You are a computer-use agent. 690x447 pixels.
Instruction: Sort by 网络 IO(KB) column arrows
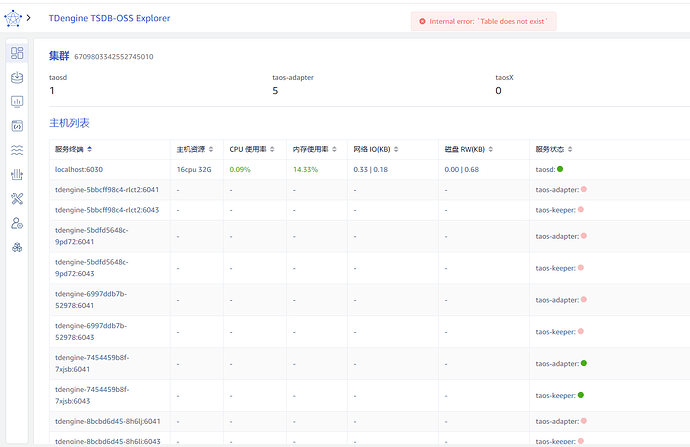pyautogui.click(x=396, y=149)
